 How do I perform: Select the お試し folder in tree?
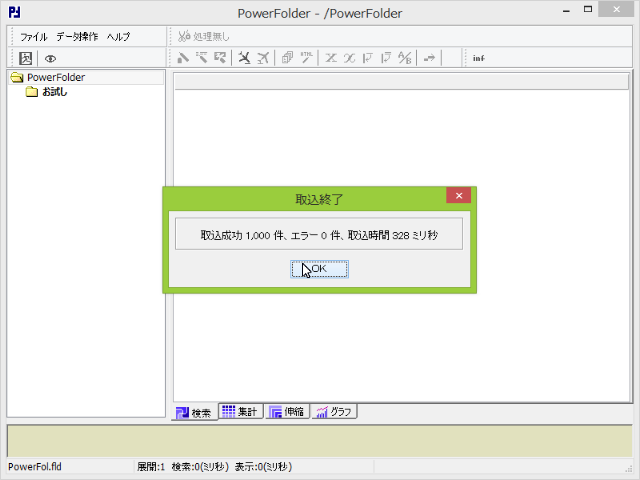click(55, 92)
